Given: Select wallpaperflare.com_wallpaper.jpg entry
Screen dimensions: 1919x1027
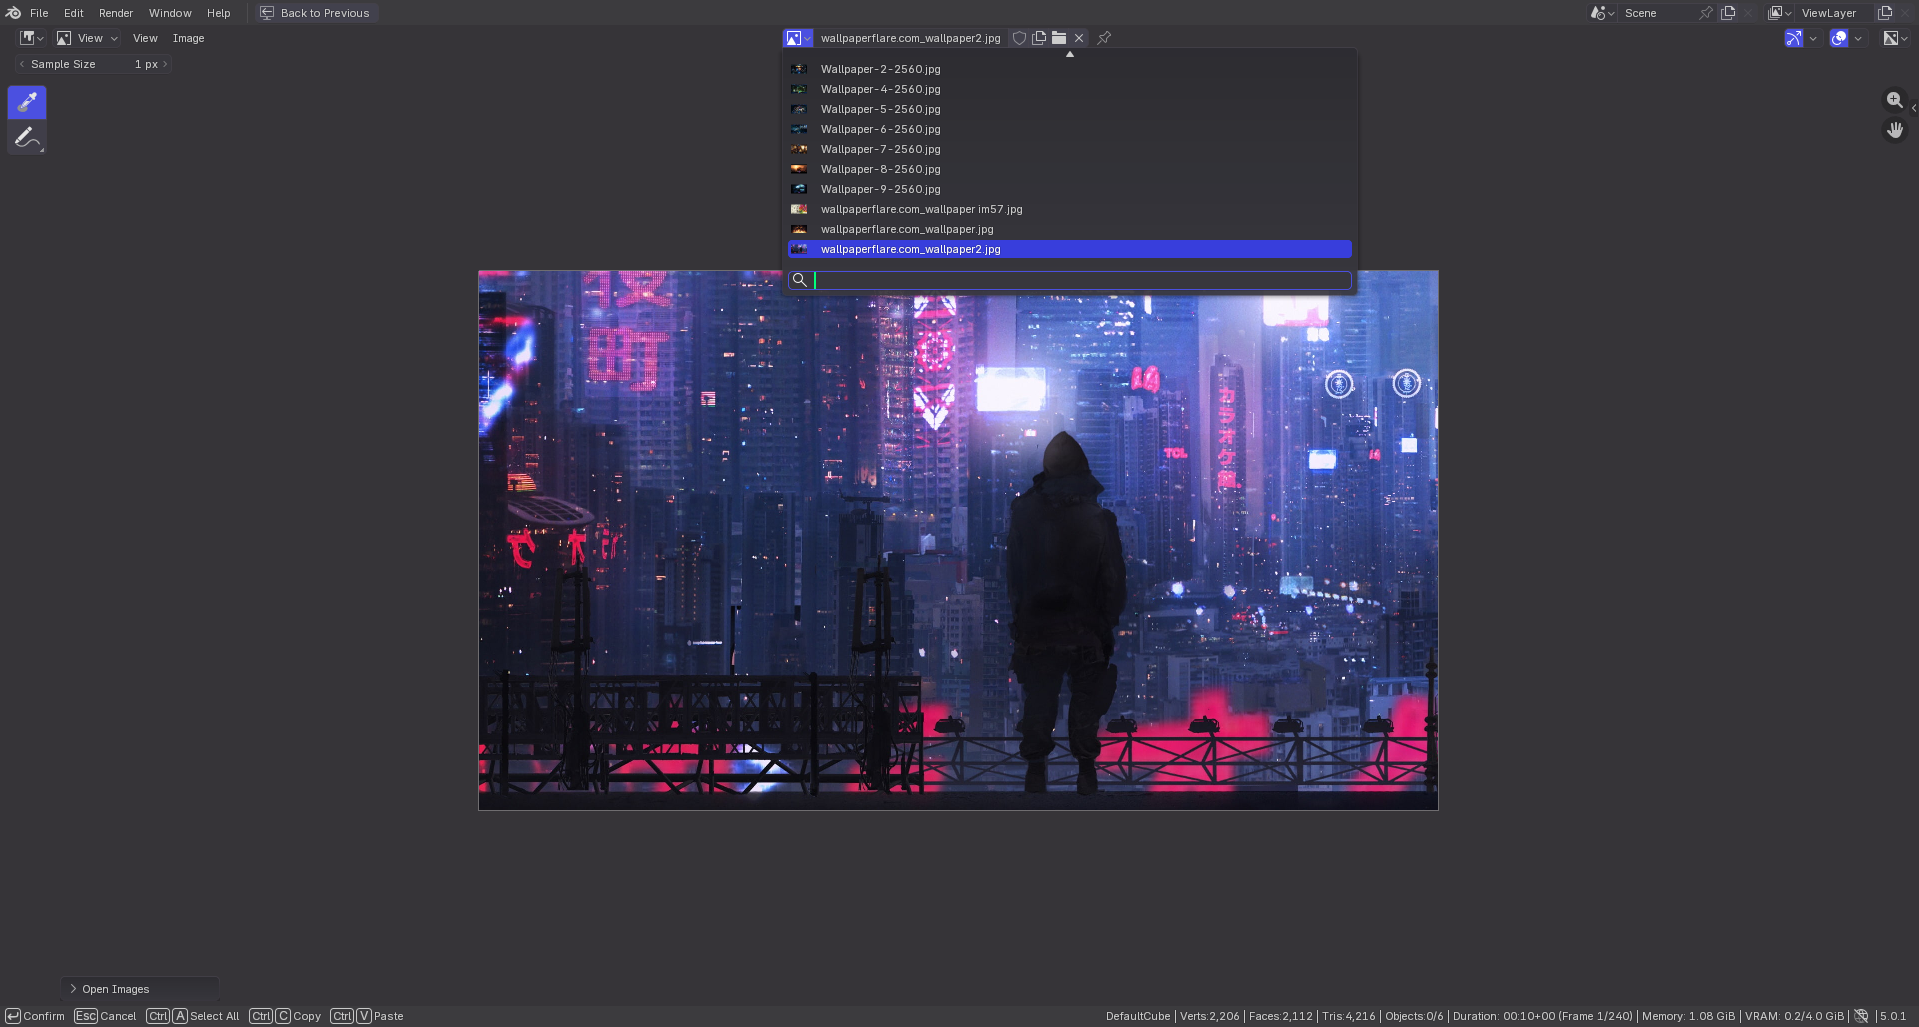Looking at the screenshot, I should point(1070,229).
